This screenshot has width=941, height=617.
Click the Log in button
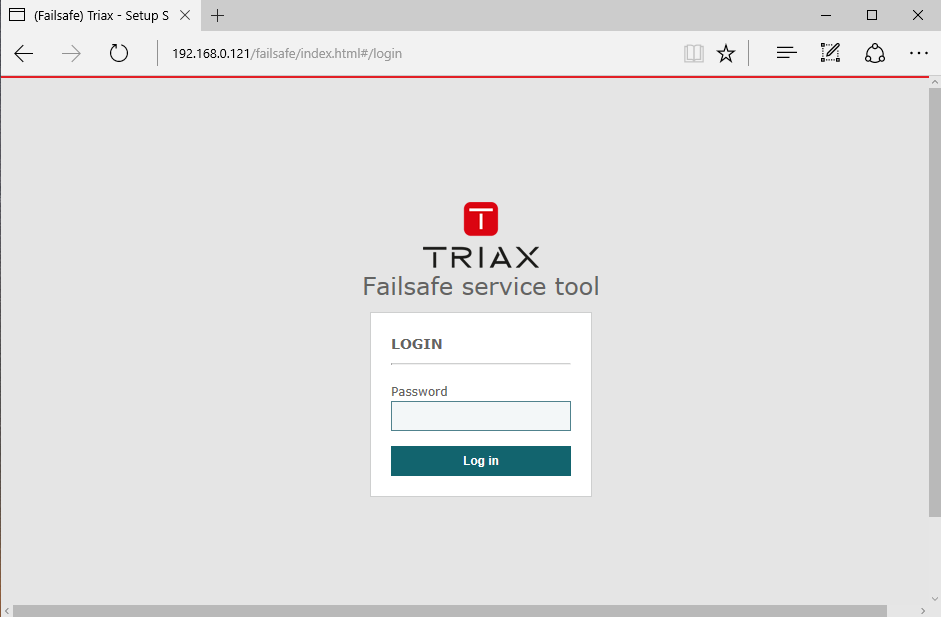[481, 461]
